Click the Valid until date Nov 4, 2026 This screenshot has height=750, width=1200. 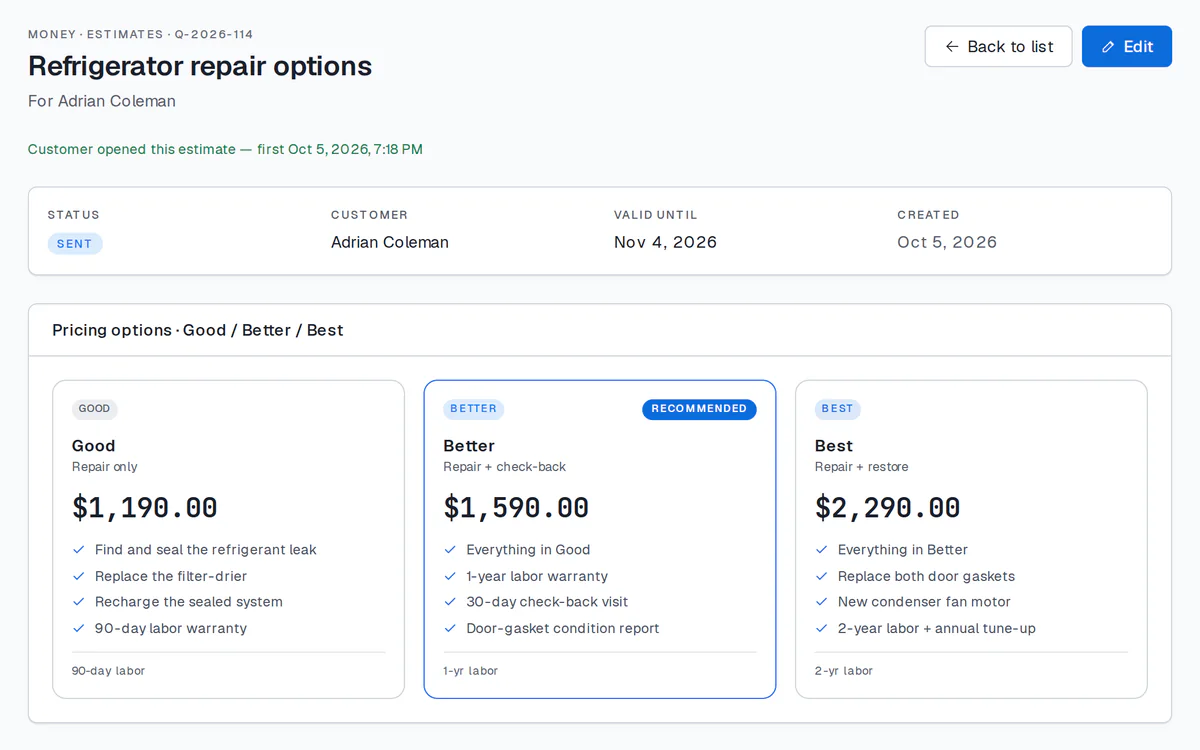tap(665, 242)
